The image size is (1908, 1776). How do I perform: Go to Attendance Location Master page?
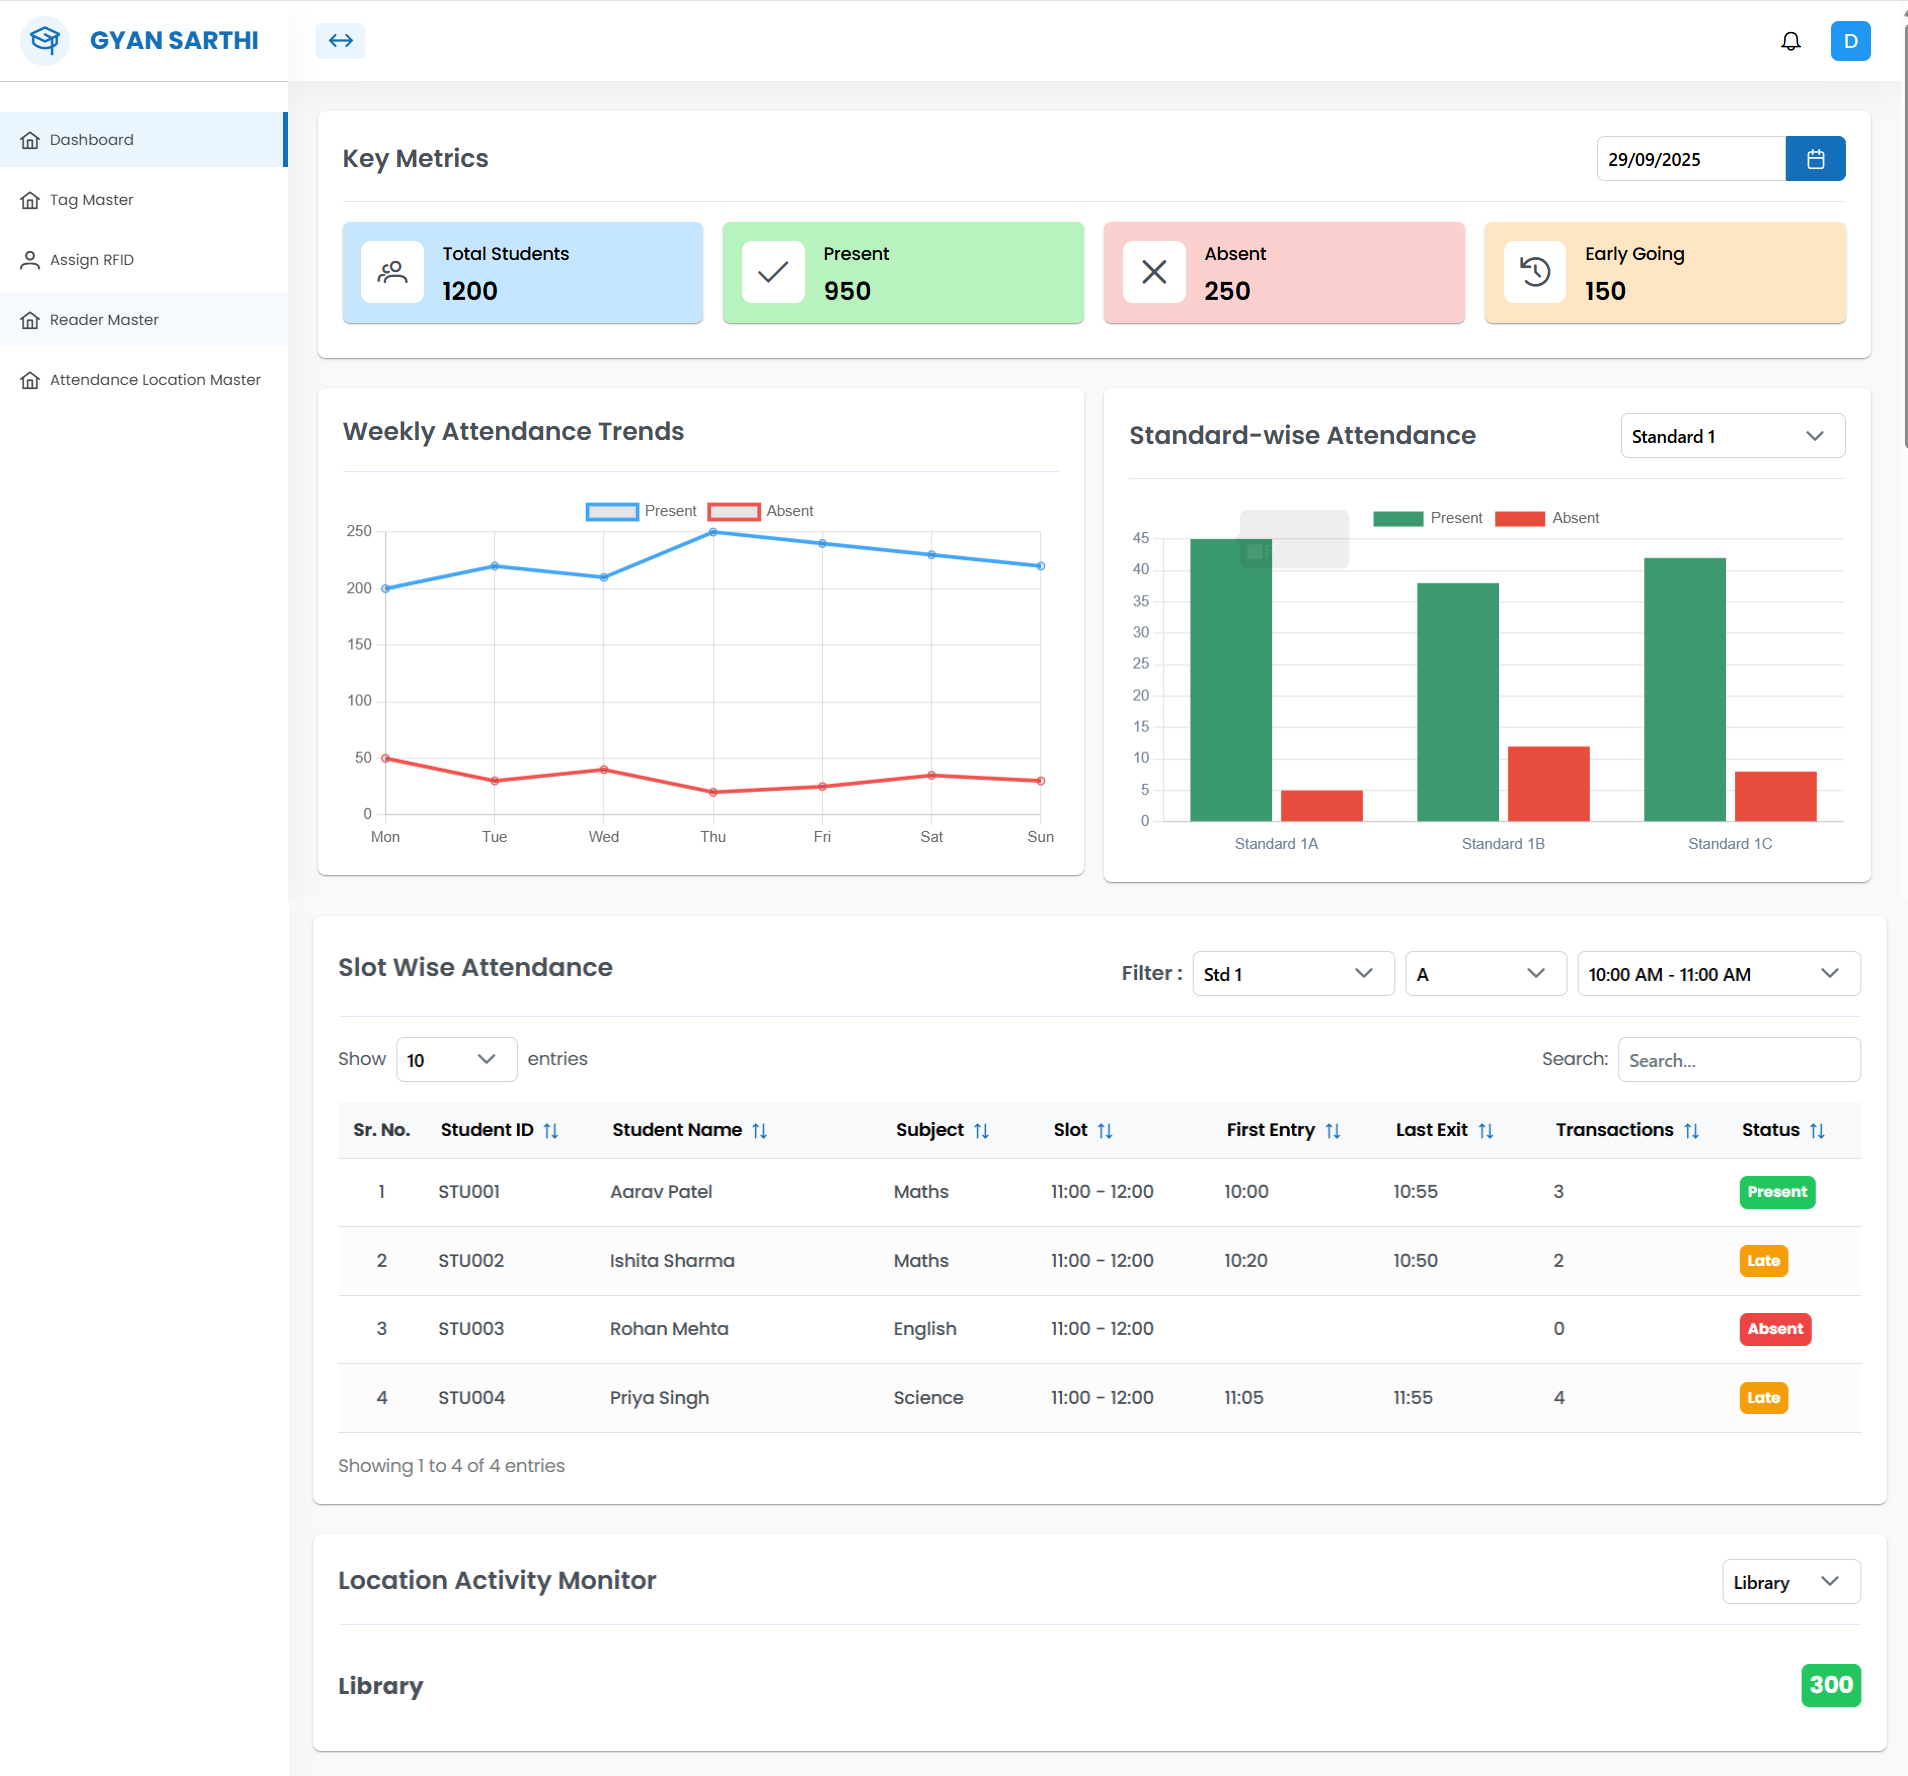(x=155, y=380)
